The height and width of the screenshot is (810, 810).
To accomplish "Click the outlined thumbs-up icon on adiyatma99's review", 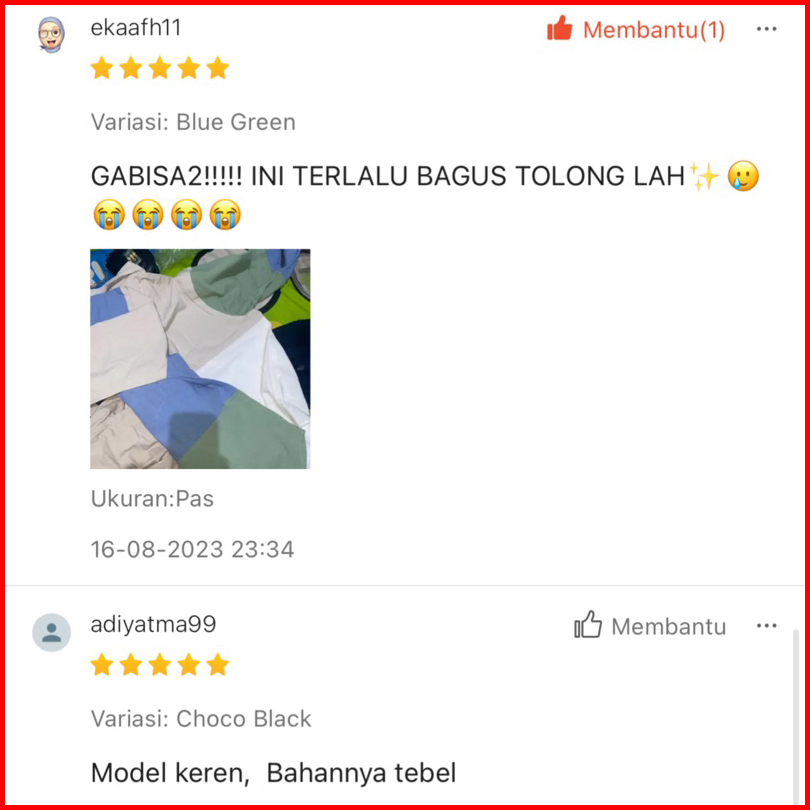I will pyautogui.click(x=588, y=625).
